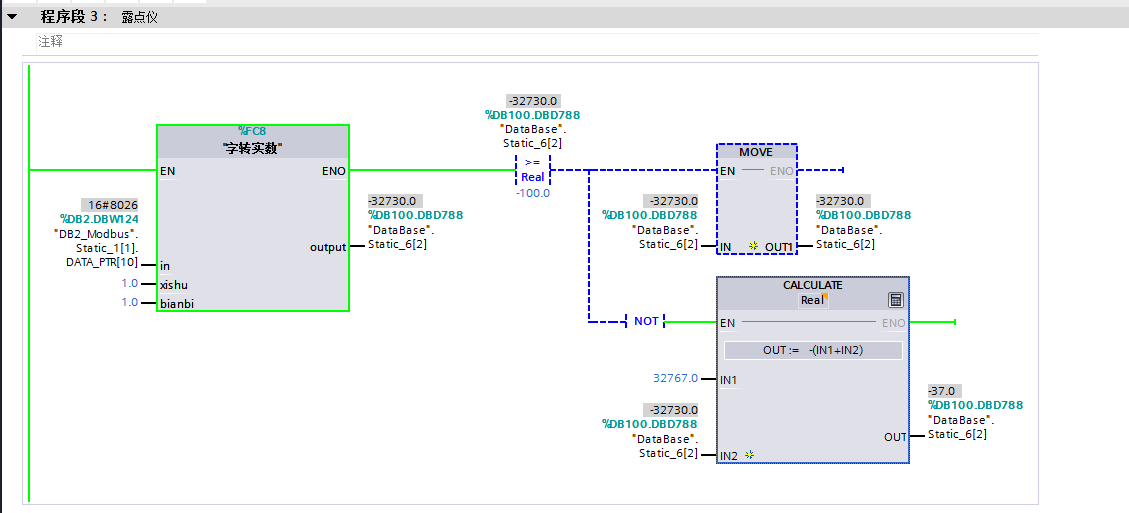The image size is (1129, 513).
Task: Click %DB100.DBD788 above the comparator
Action: coord(532,115)
